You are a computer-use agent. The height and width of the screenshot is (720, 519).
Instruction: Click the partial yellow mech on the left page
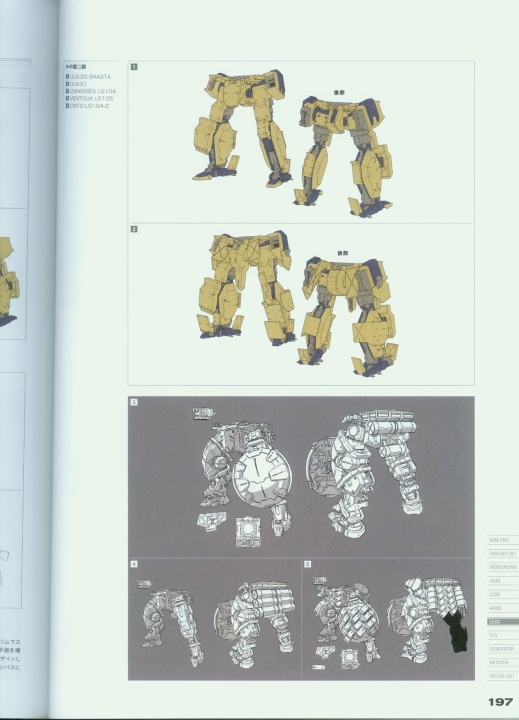click(9, 281)
